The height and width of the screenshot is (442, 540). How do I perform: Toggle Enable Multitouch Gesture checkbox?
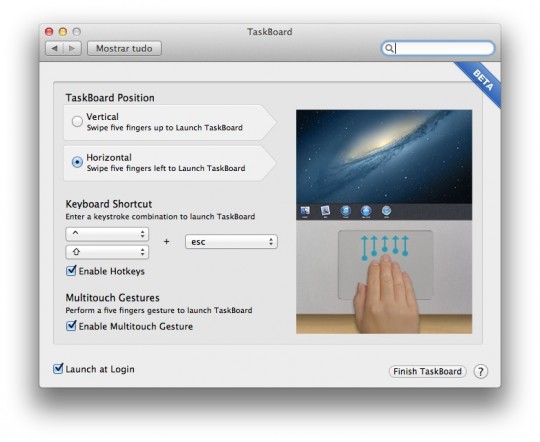coord(71,326)
